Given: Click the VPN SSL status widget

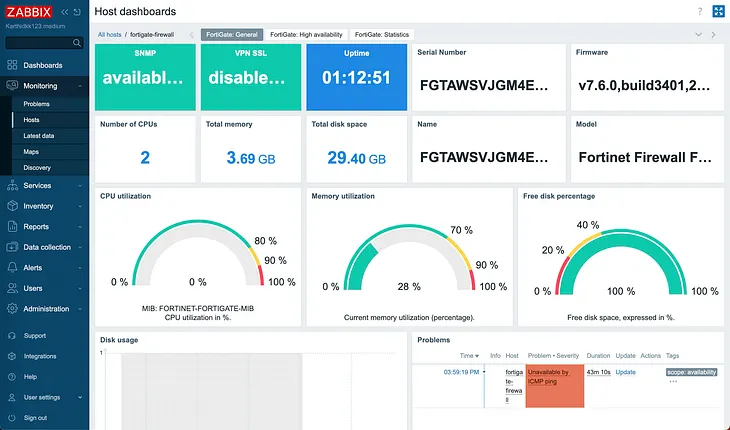Looking at the screenshot, I should pyautogui.click(x=251, y=77).
